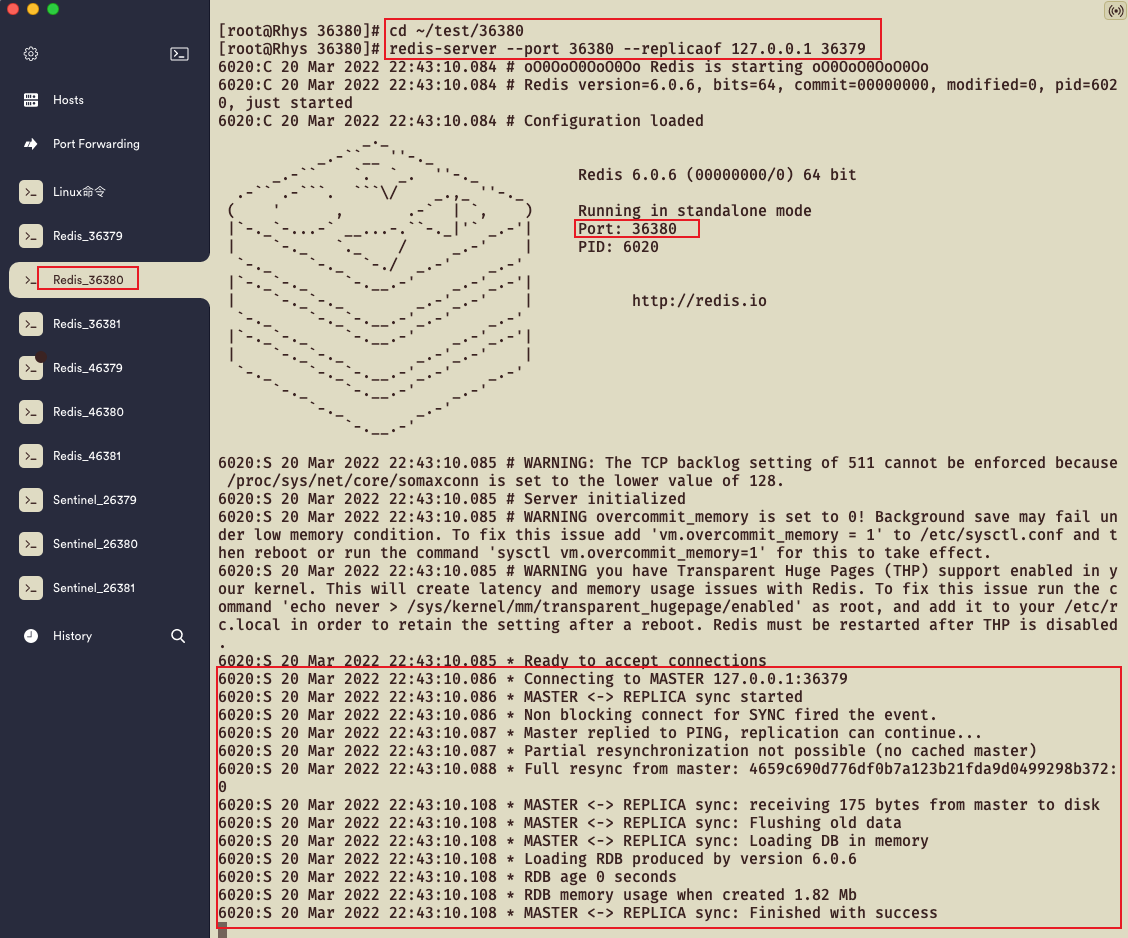Click the red window close button
Viewport: 1128px width, 938px height.
click(12, 9)
